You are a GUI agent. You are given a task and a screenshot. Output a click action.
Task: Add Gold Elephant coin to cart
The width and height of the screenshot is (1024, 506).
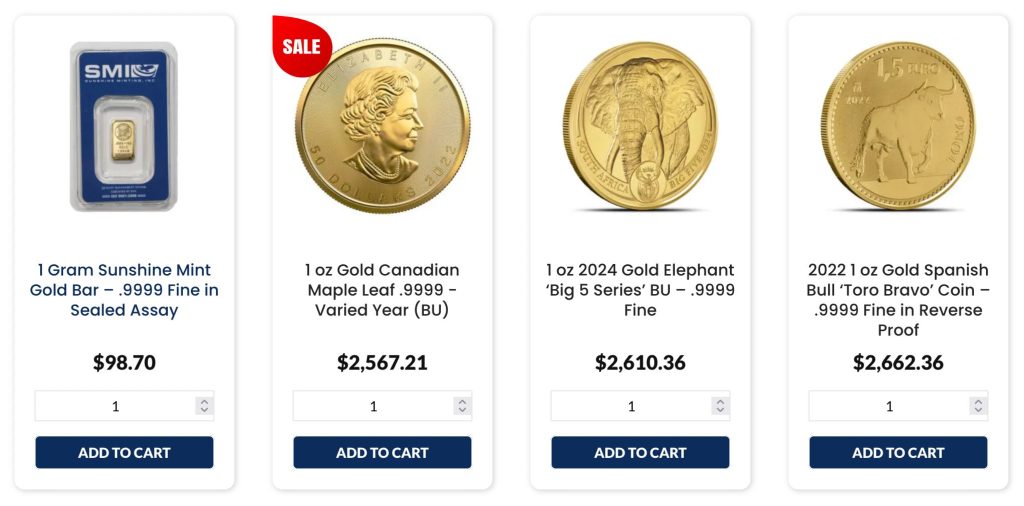click(640, 452)
